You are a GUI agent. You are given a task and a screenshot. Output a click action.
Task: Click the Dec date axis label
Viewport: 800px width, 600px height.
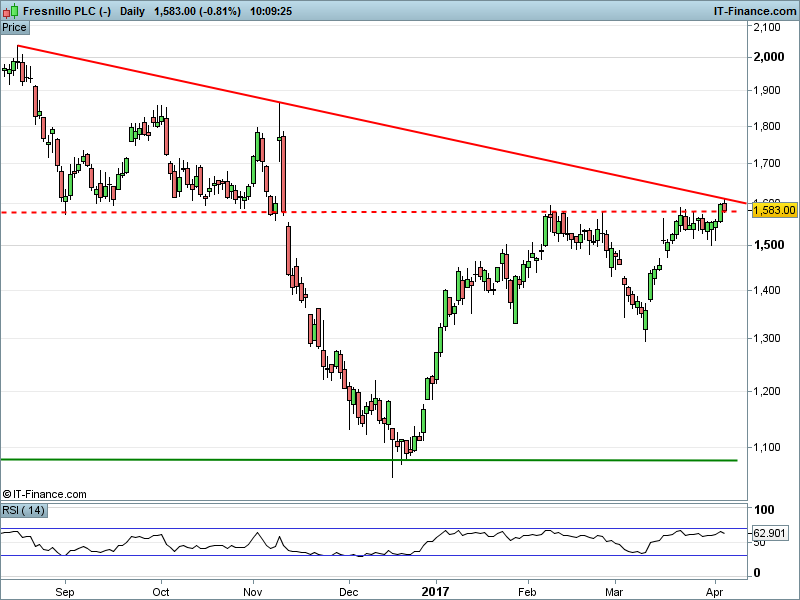point(349,592)
